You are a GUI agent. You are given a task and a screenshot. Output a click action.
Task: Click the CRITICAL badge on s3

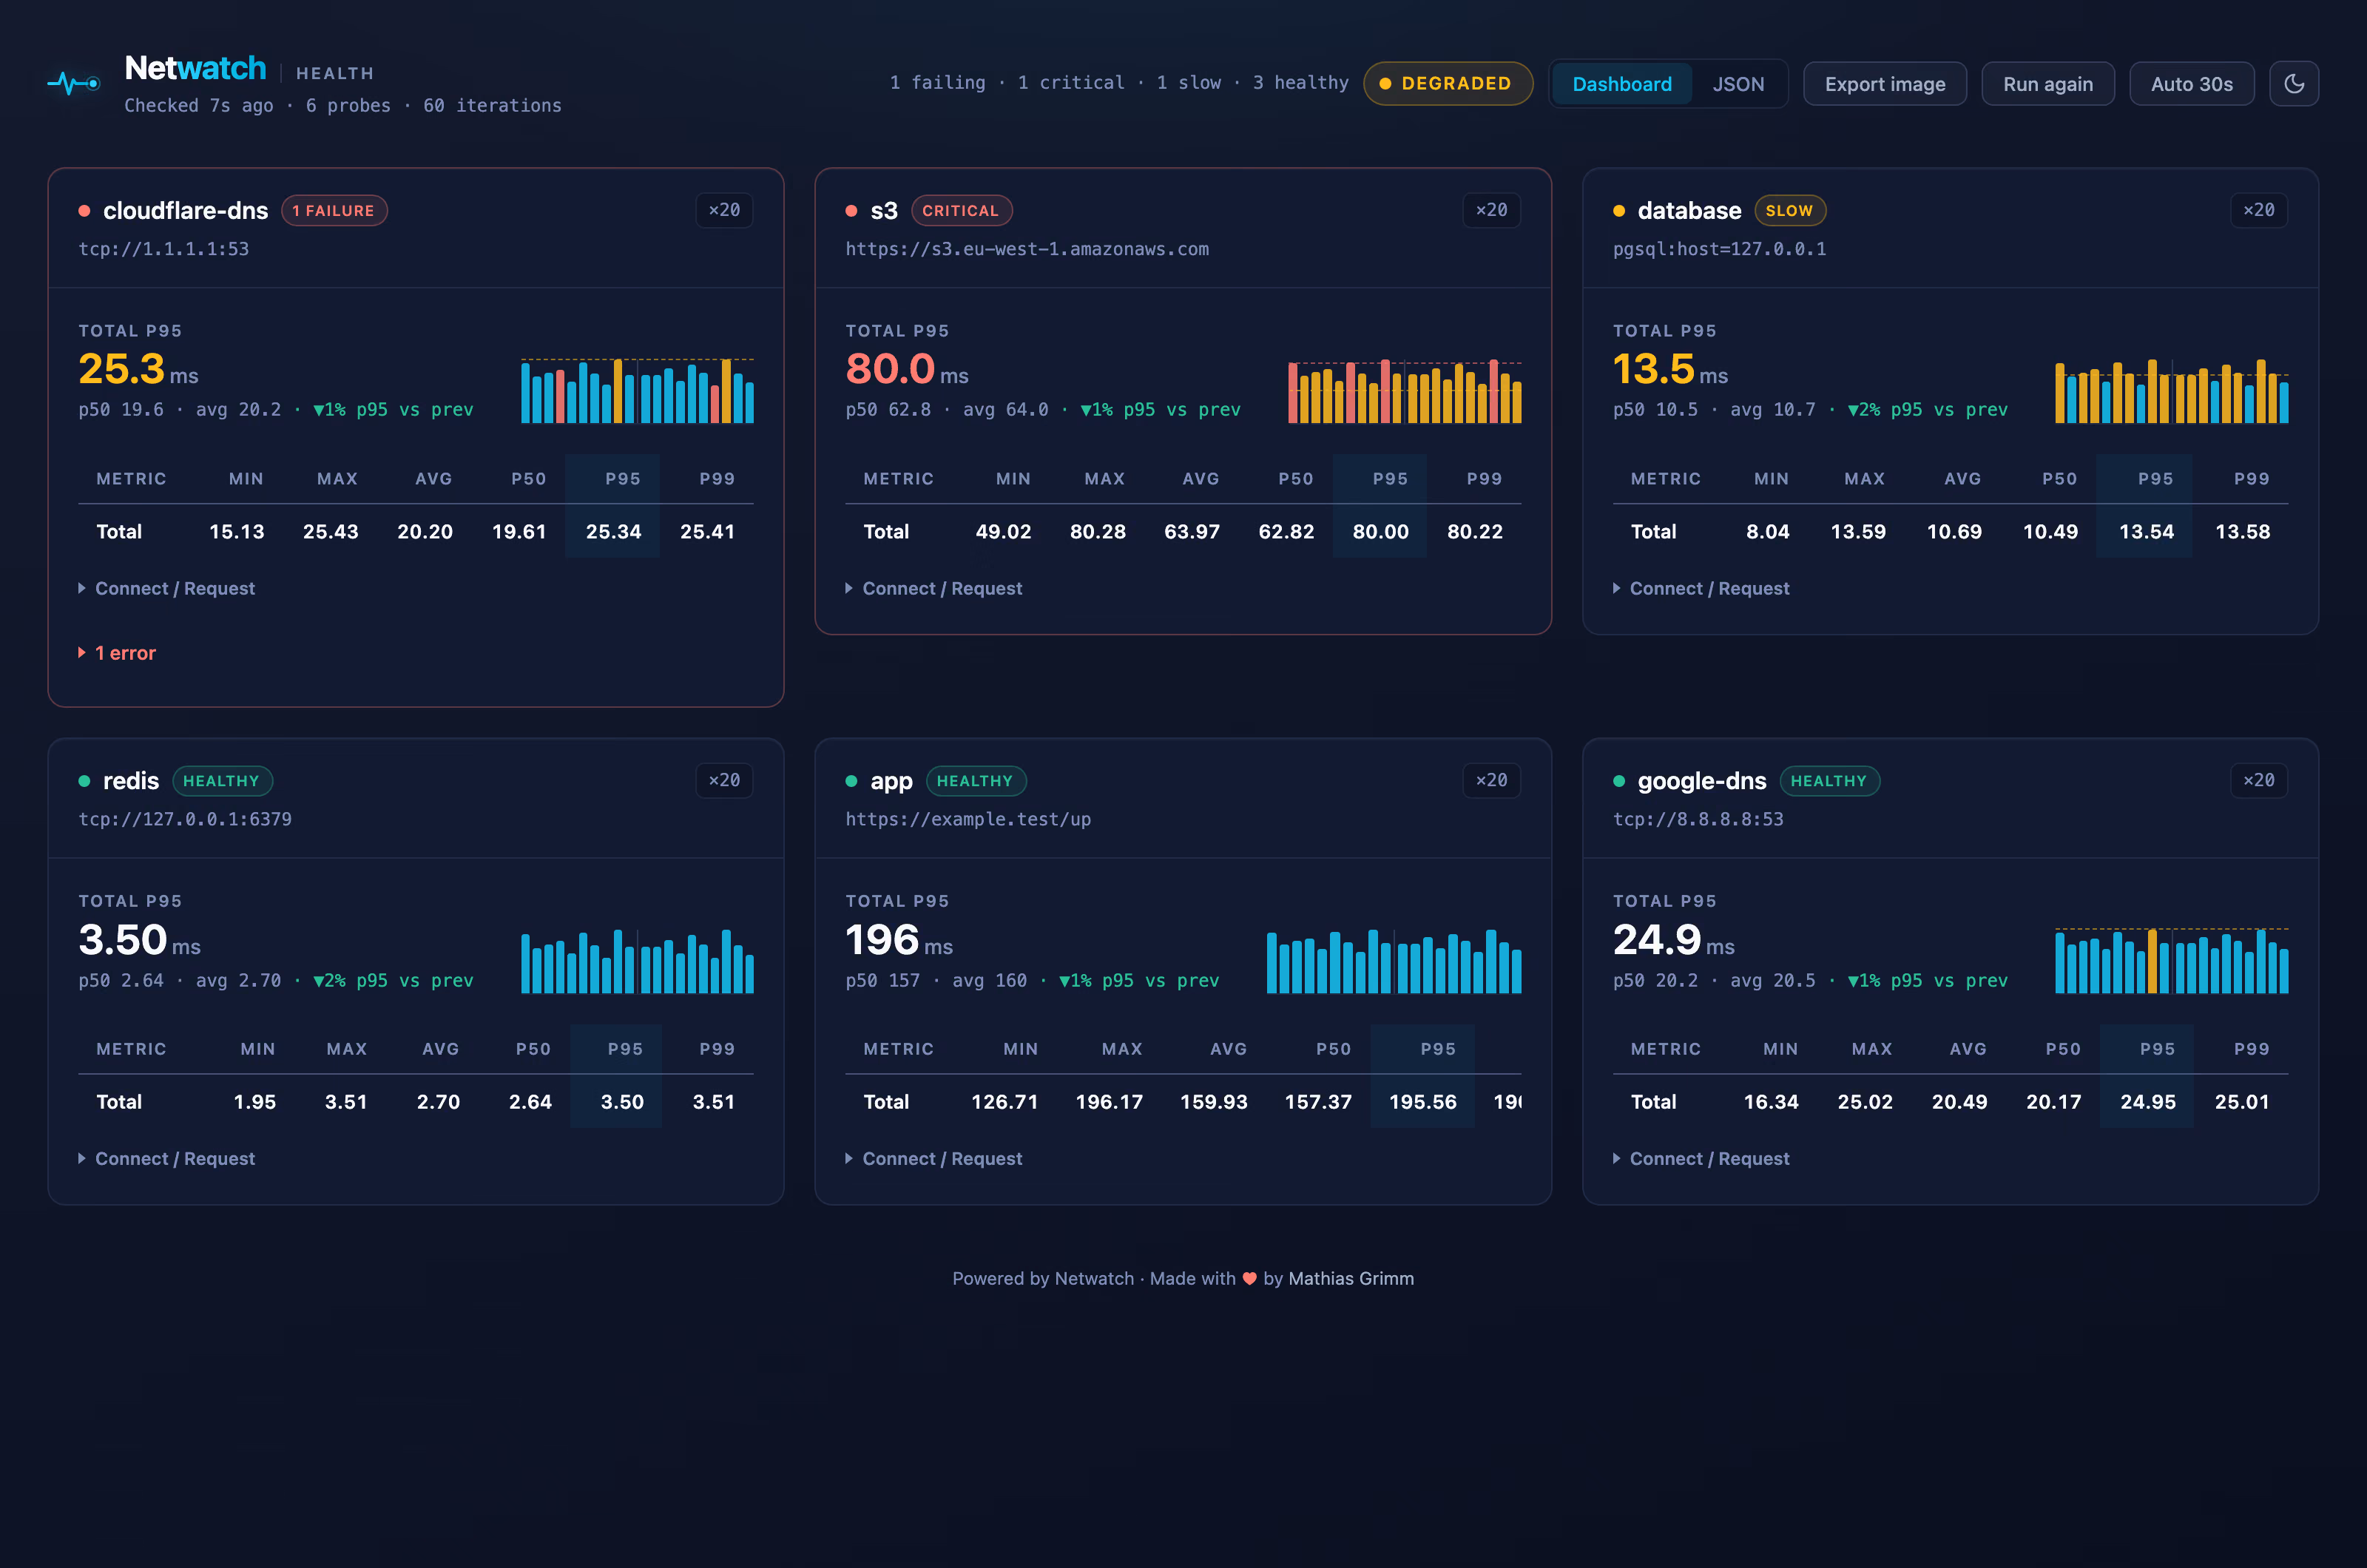pyautogui.click(x=961, y=211)
